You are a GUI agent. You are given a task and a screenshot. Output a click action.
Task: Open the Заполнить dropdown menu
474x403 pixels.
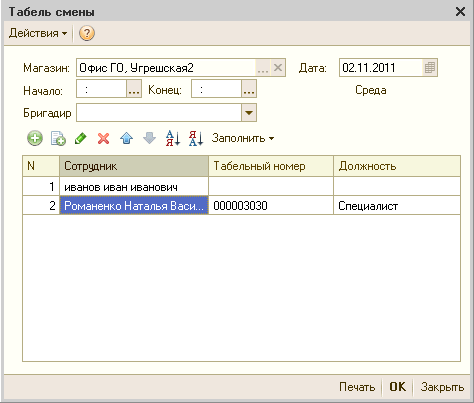click(x=243, y=138)
